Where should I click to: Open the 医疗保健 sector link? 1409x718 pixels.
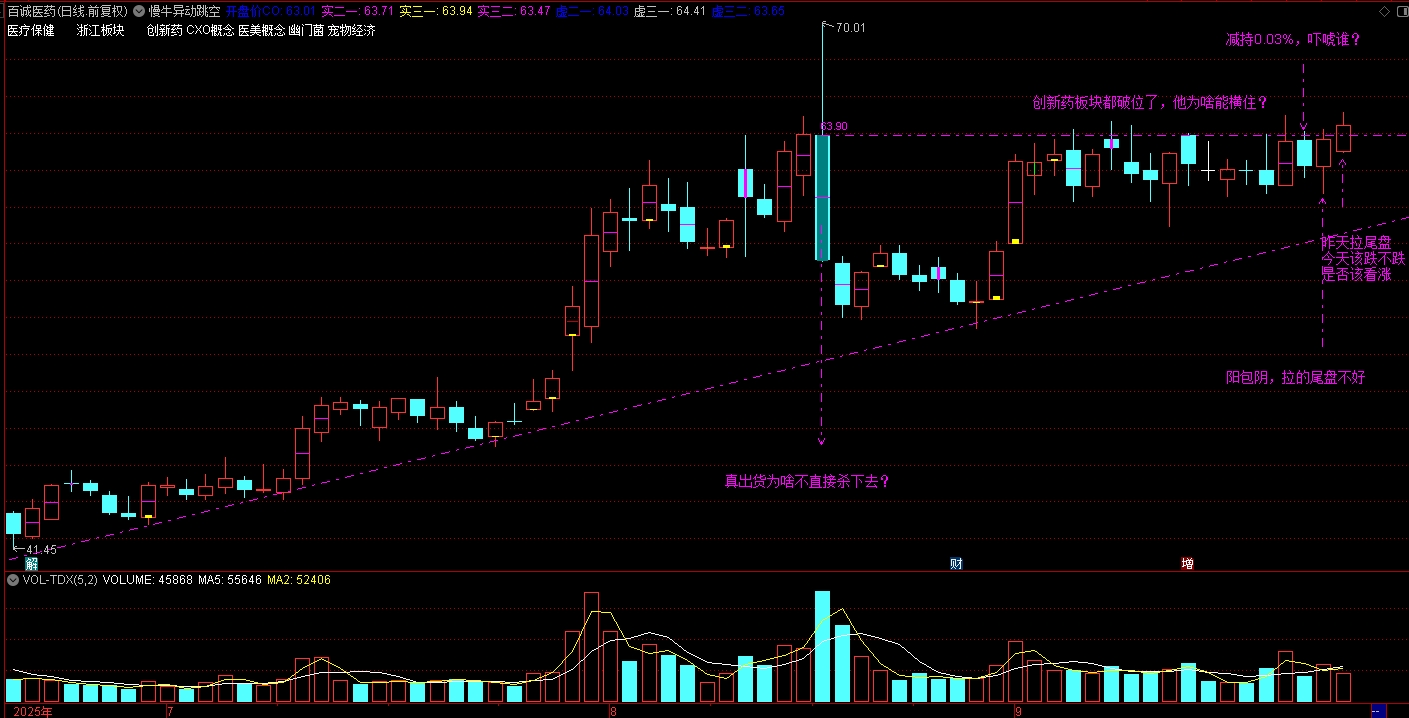31,31
